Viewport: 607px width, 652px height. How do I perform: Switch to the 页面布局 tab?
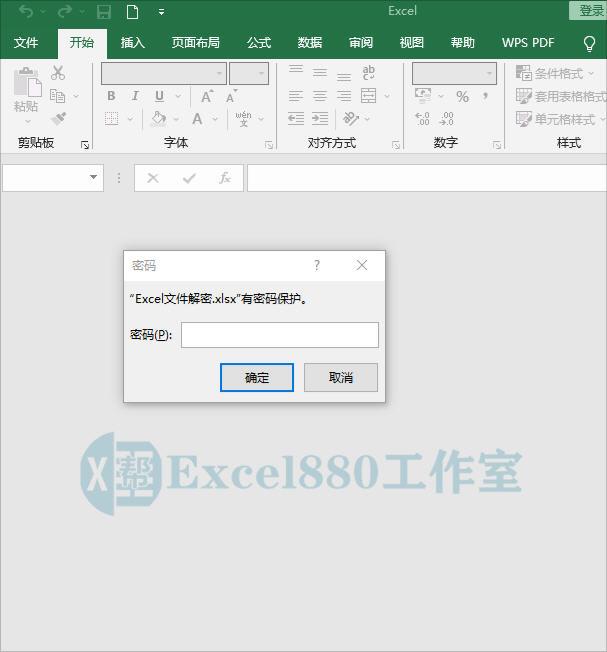coord(195,42)
